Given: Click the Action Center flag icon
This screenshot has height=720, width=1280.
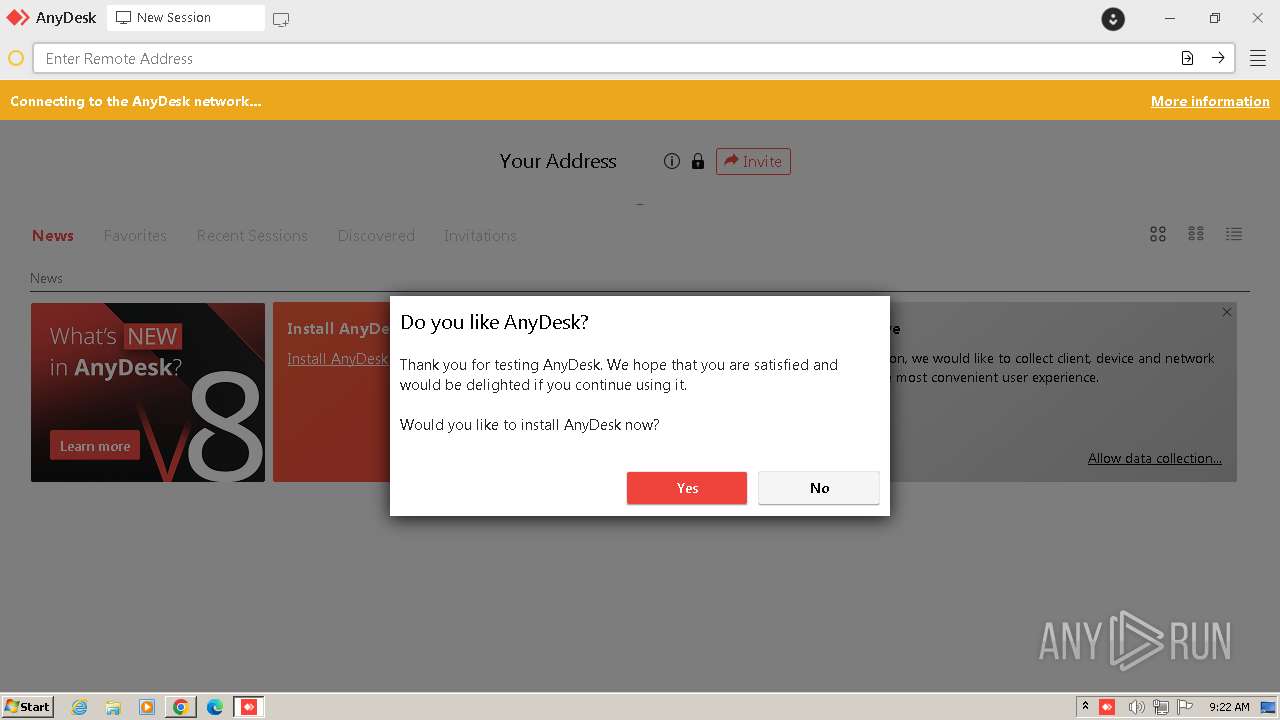Looking at the screenshot, I should tap(1185, 707).
